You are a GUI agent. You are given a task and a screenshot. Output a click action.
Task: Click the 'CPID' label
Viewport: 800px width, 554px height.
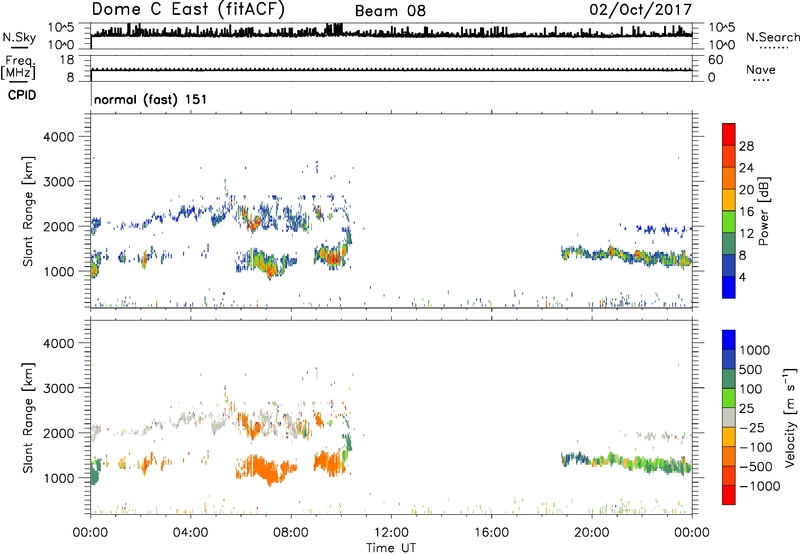click(x=22, y=95)
